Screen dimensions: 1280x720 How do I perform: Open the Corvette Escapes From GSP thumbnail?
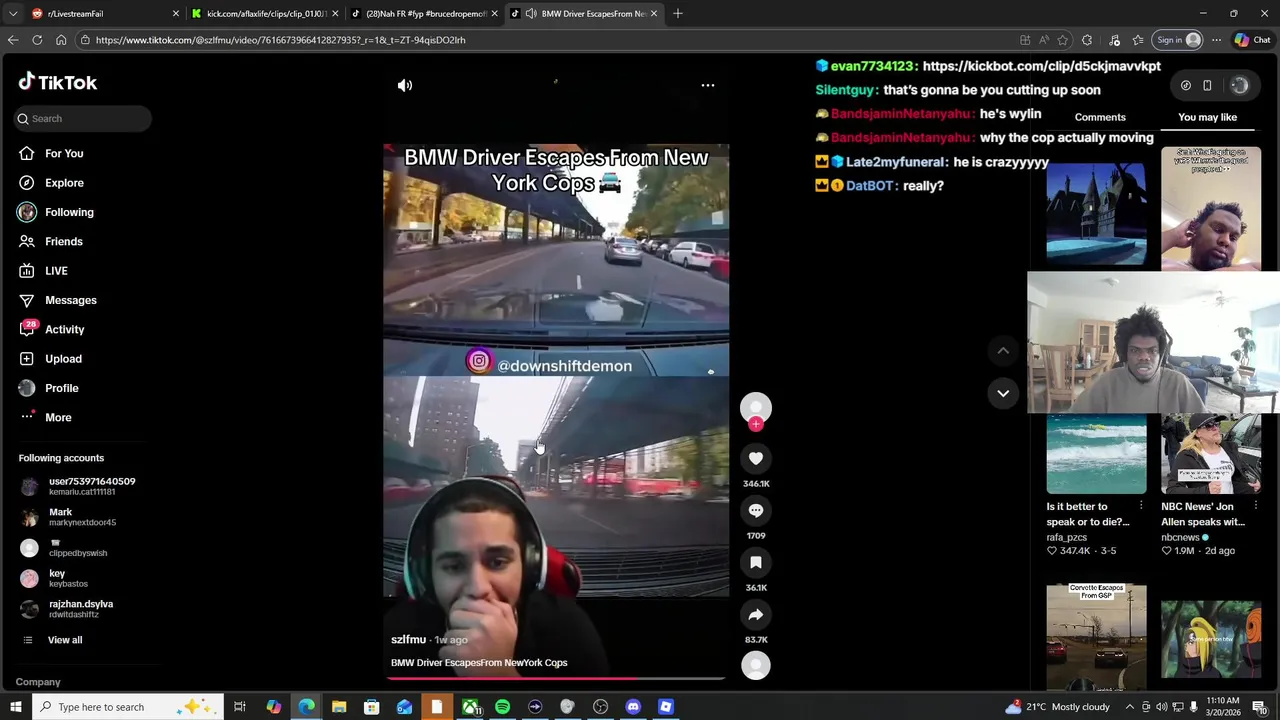(1096, 636)
